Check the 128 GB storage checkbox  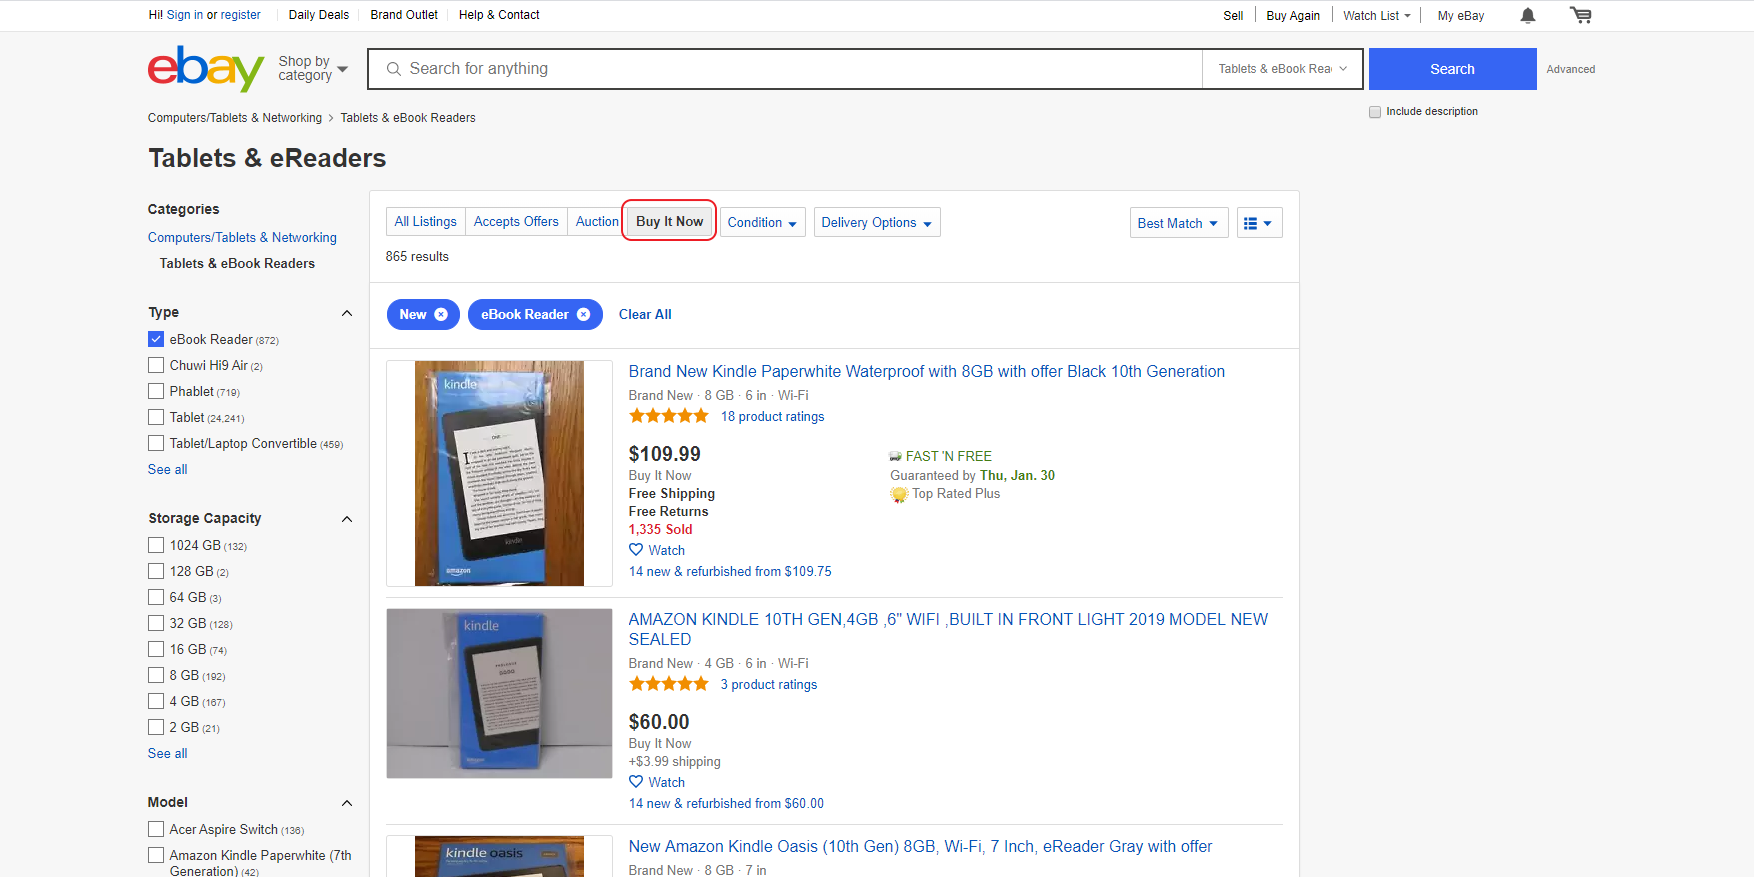(156, 571)
